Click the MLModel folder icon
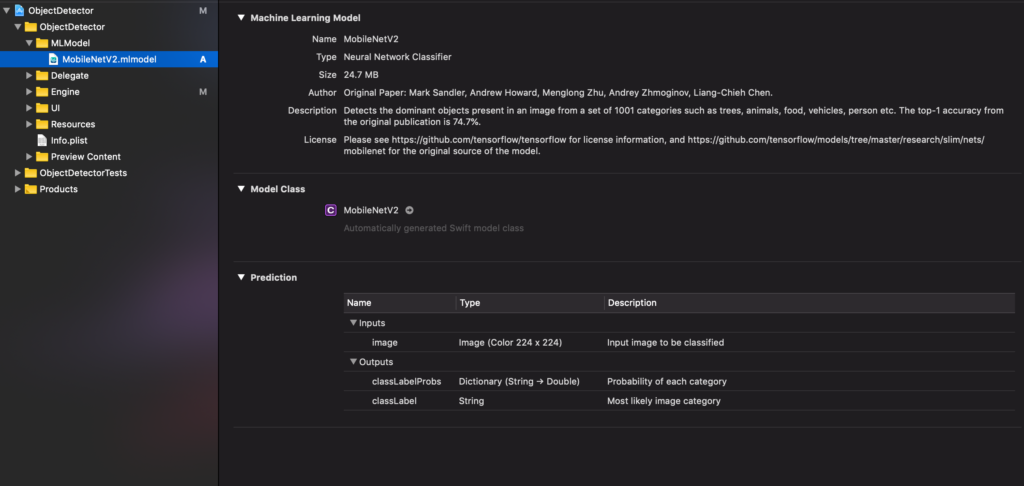 [x=42, y=43]
